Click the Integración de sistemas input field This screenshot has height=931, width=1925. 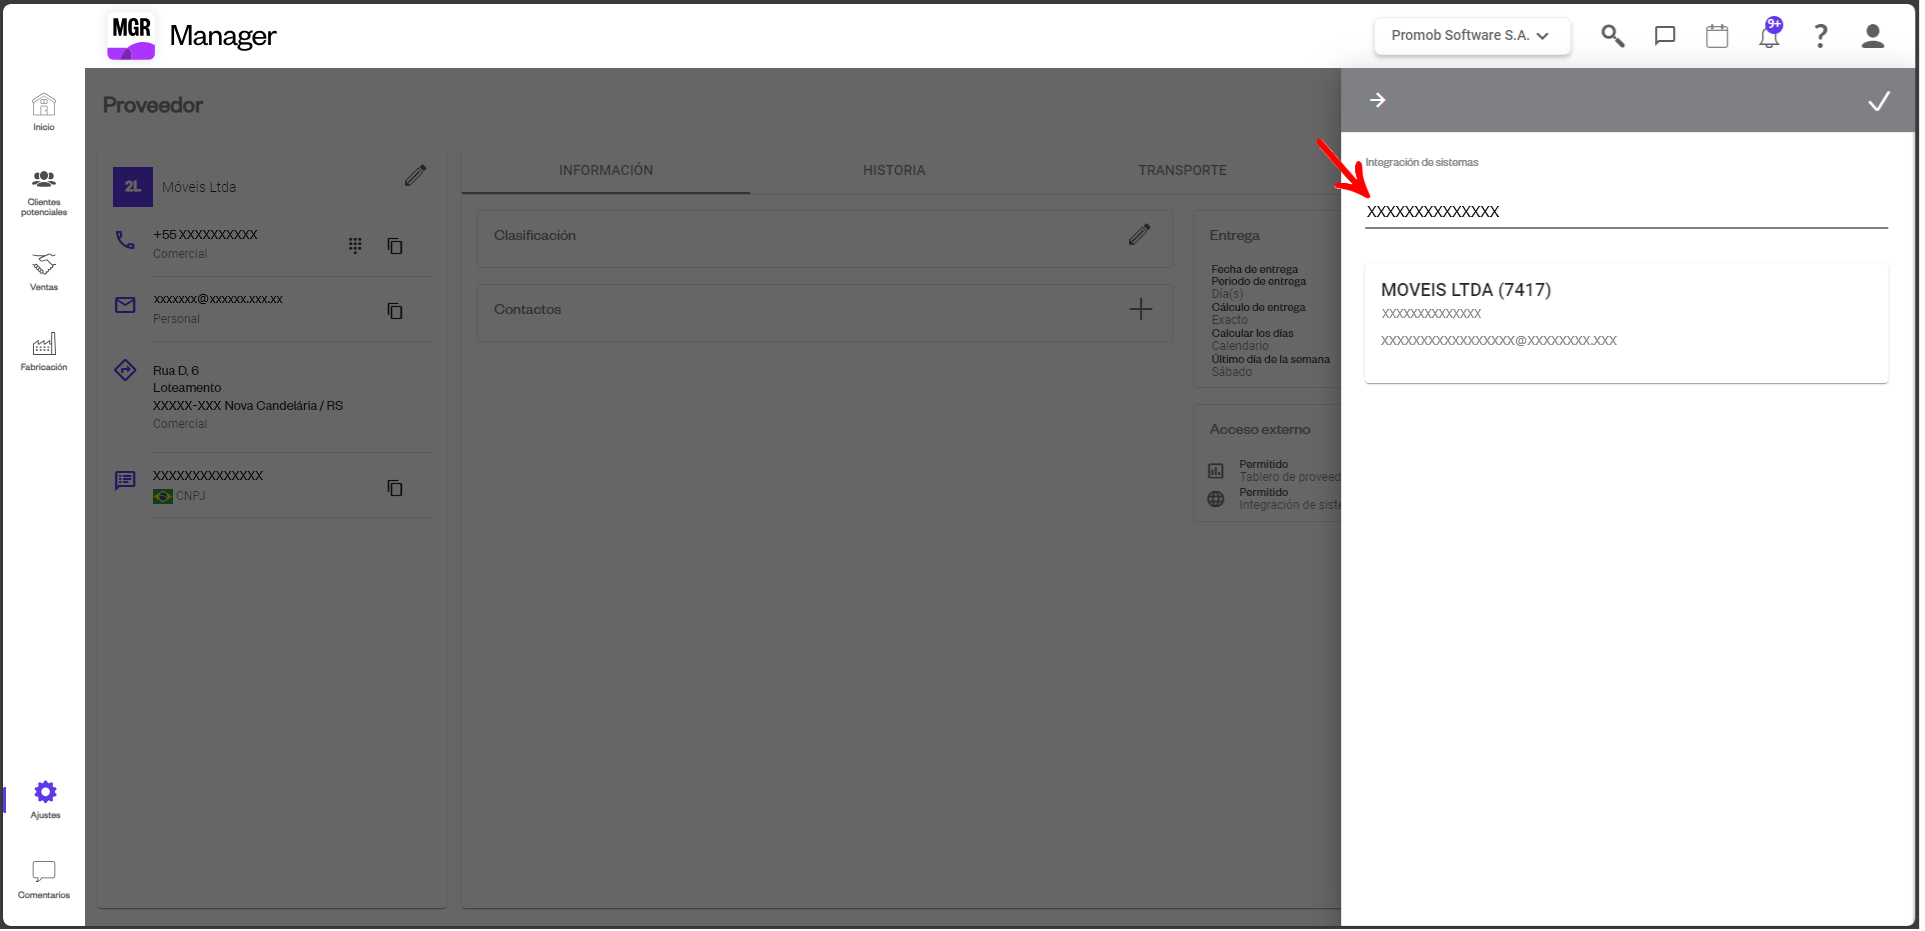point(1625,212)
